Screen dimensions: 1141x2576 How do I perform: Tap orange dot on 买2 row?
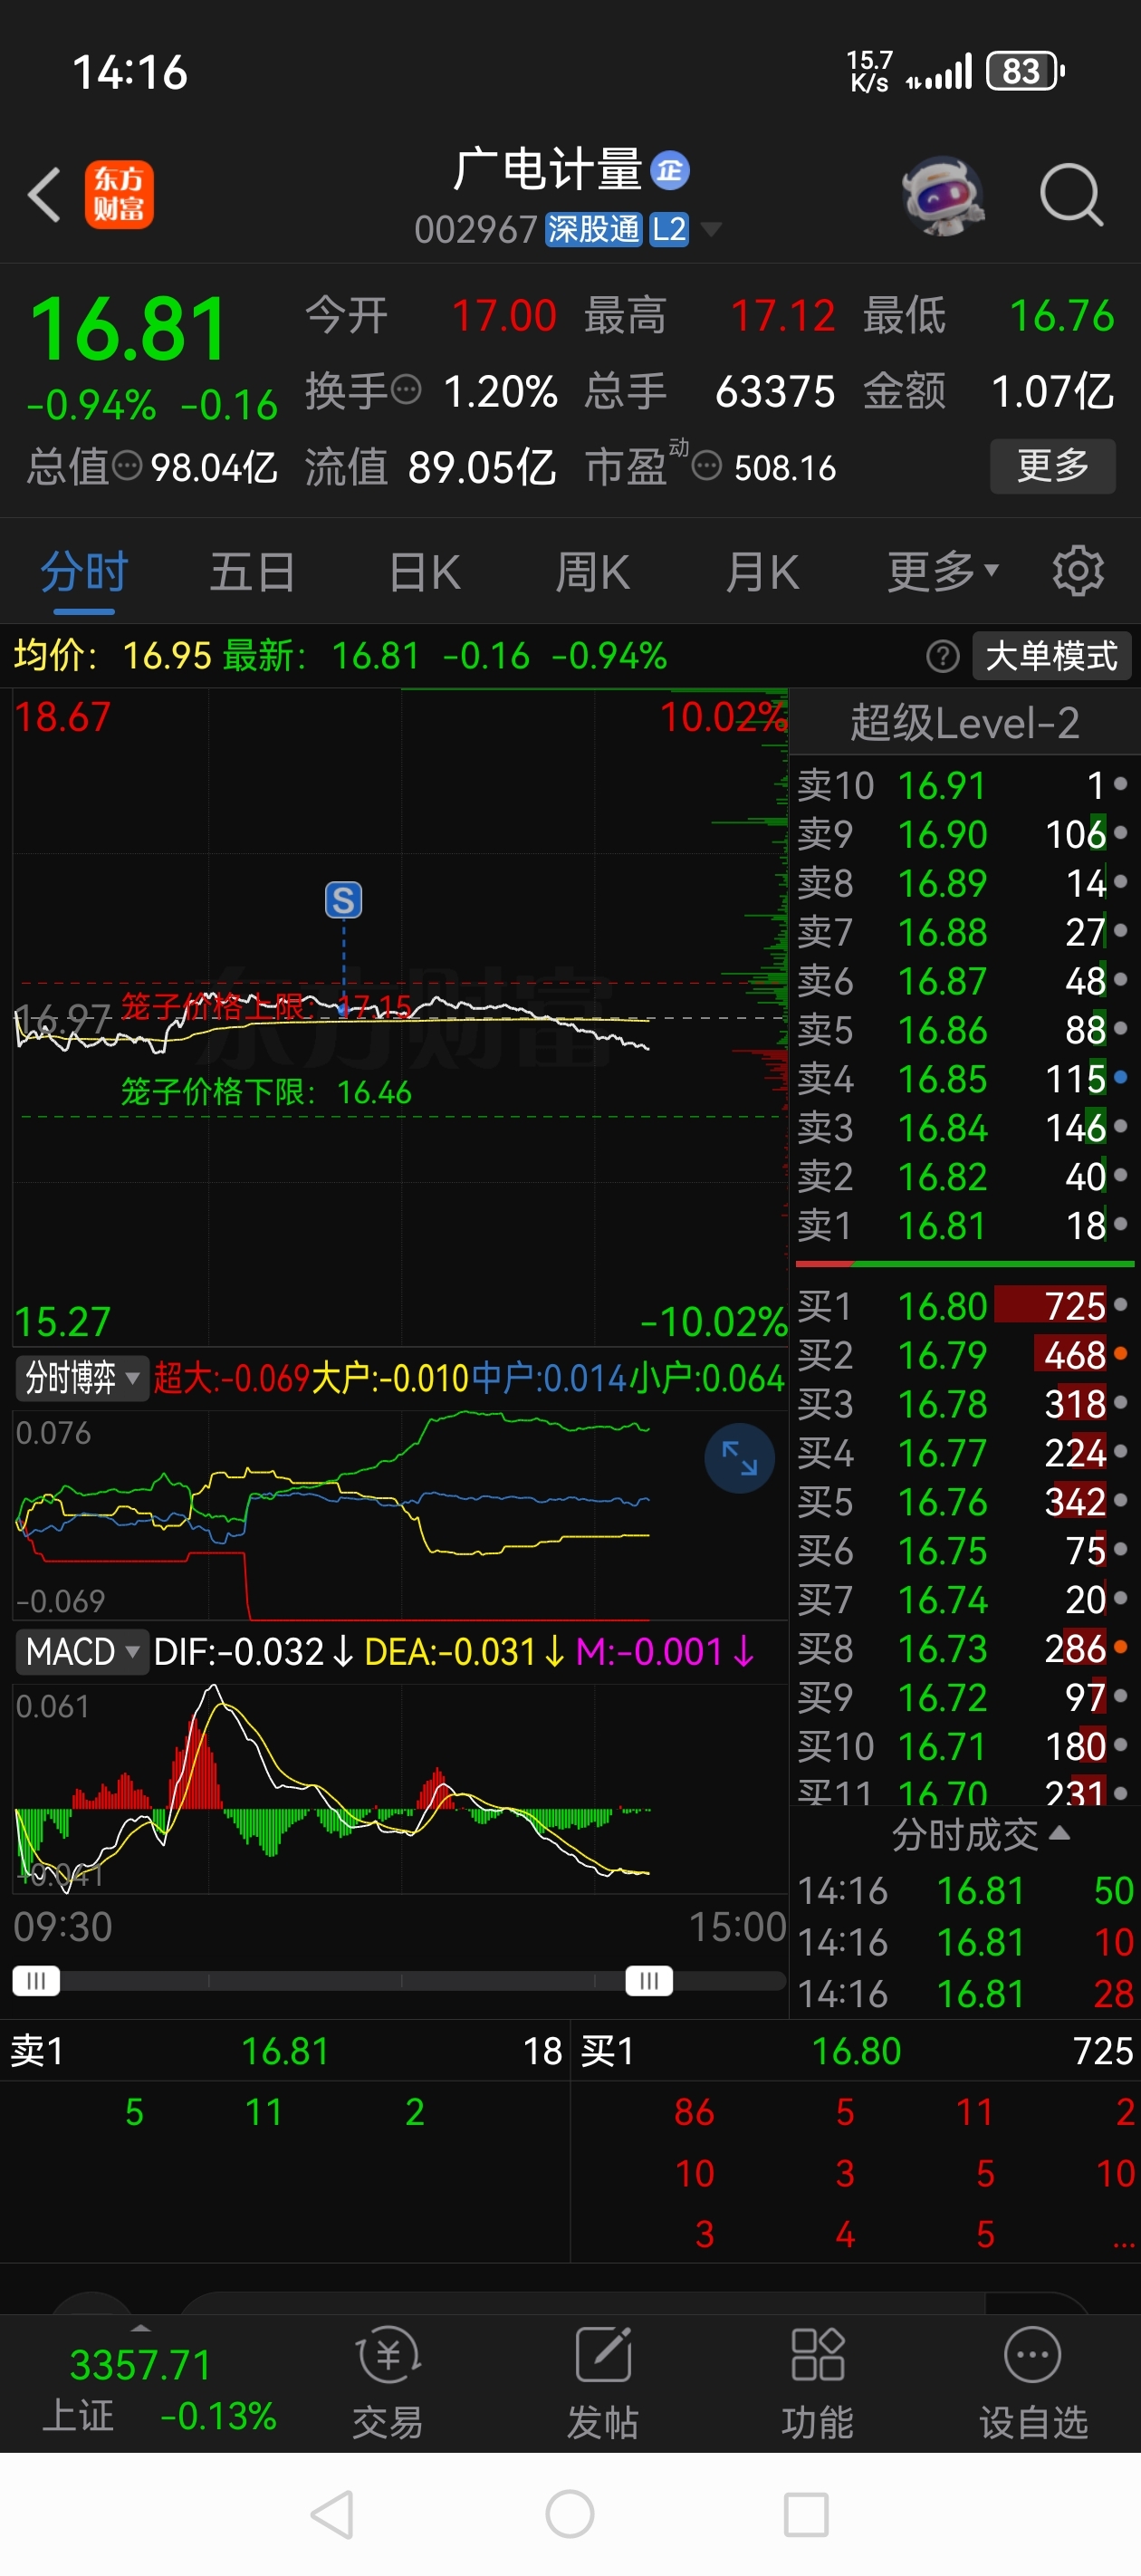click(1121, 1354)
